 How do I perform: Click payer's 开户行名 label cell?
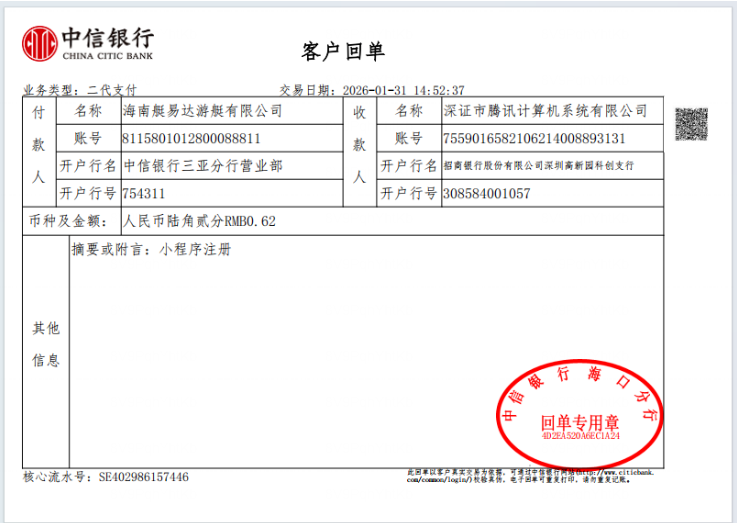tap(88, 166)
